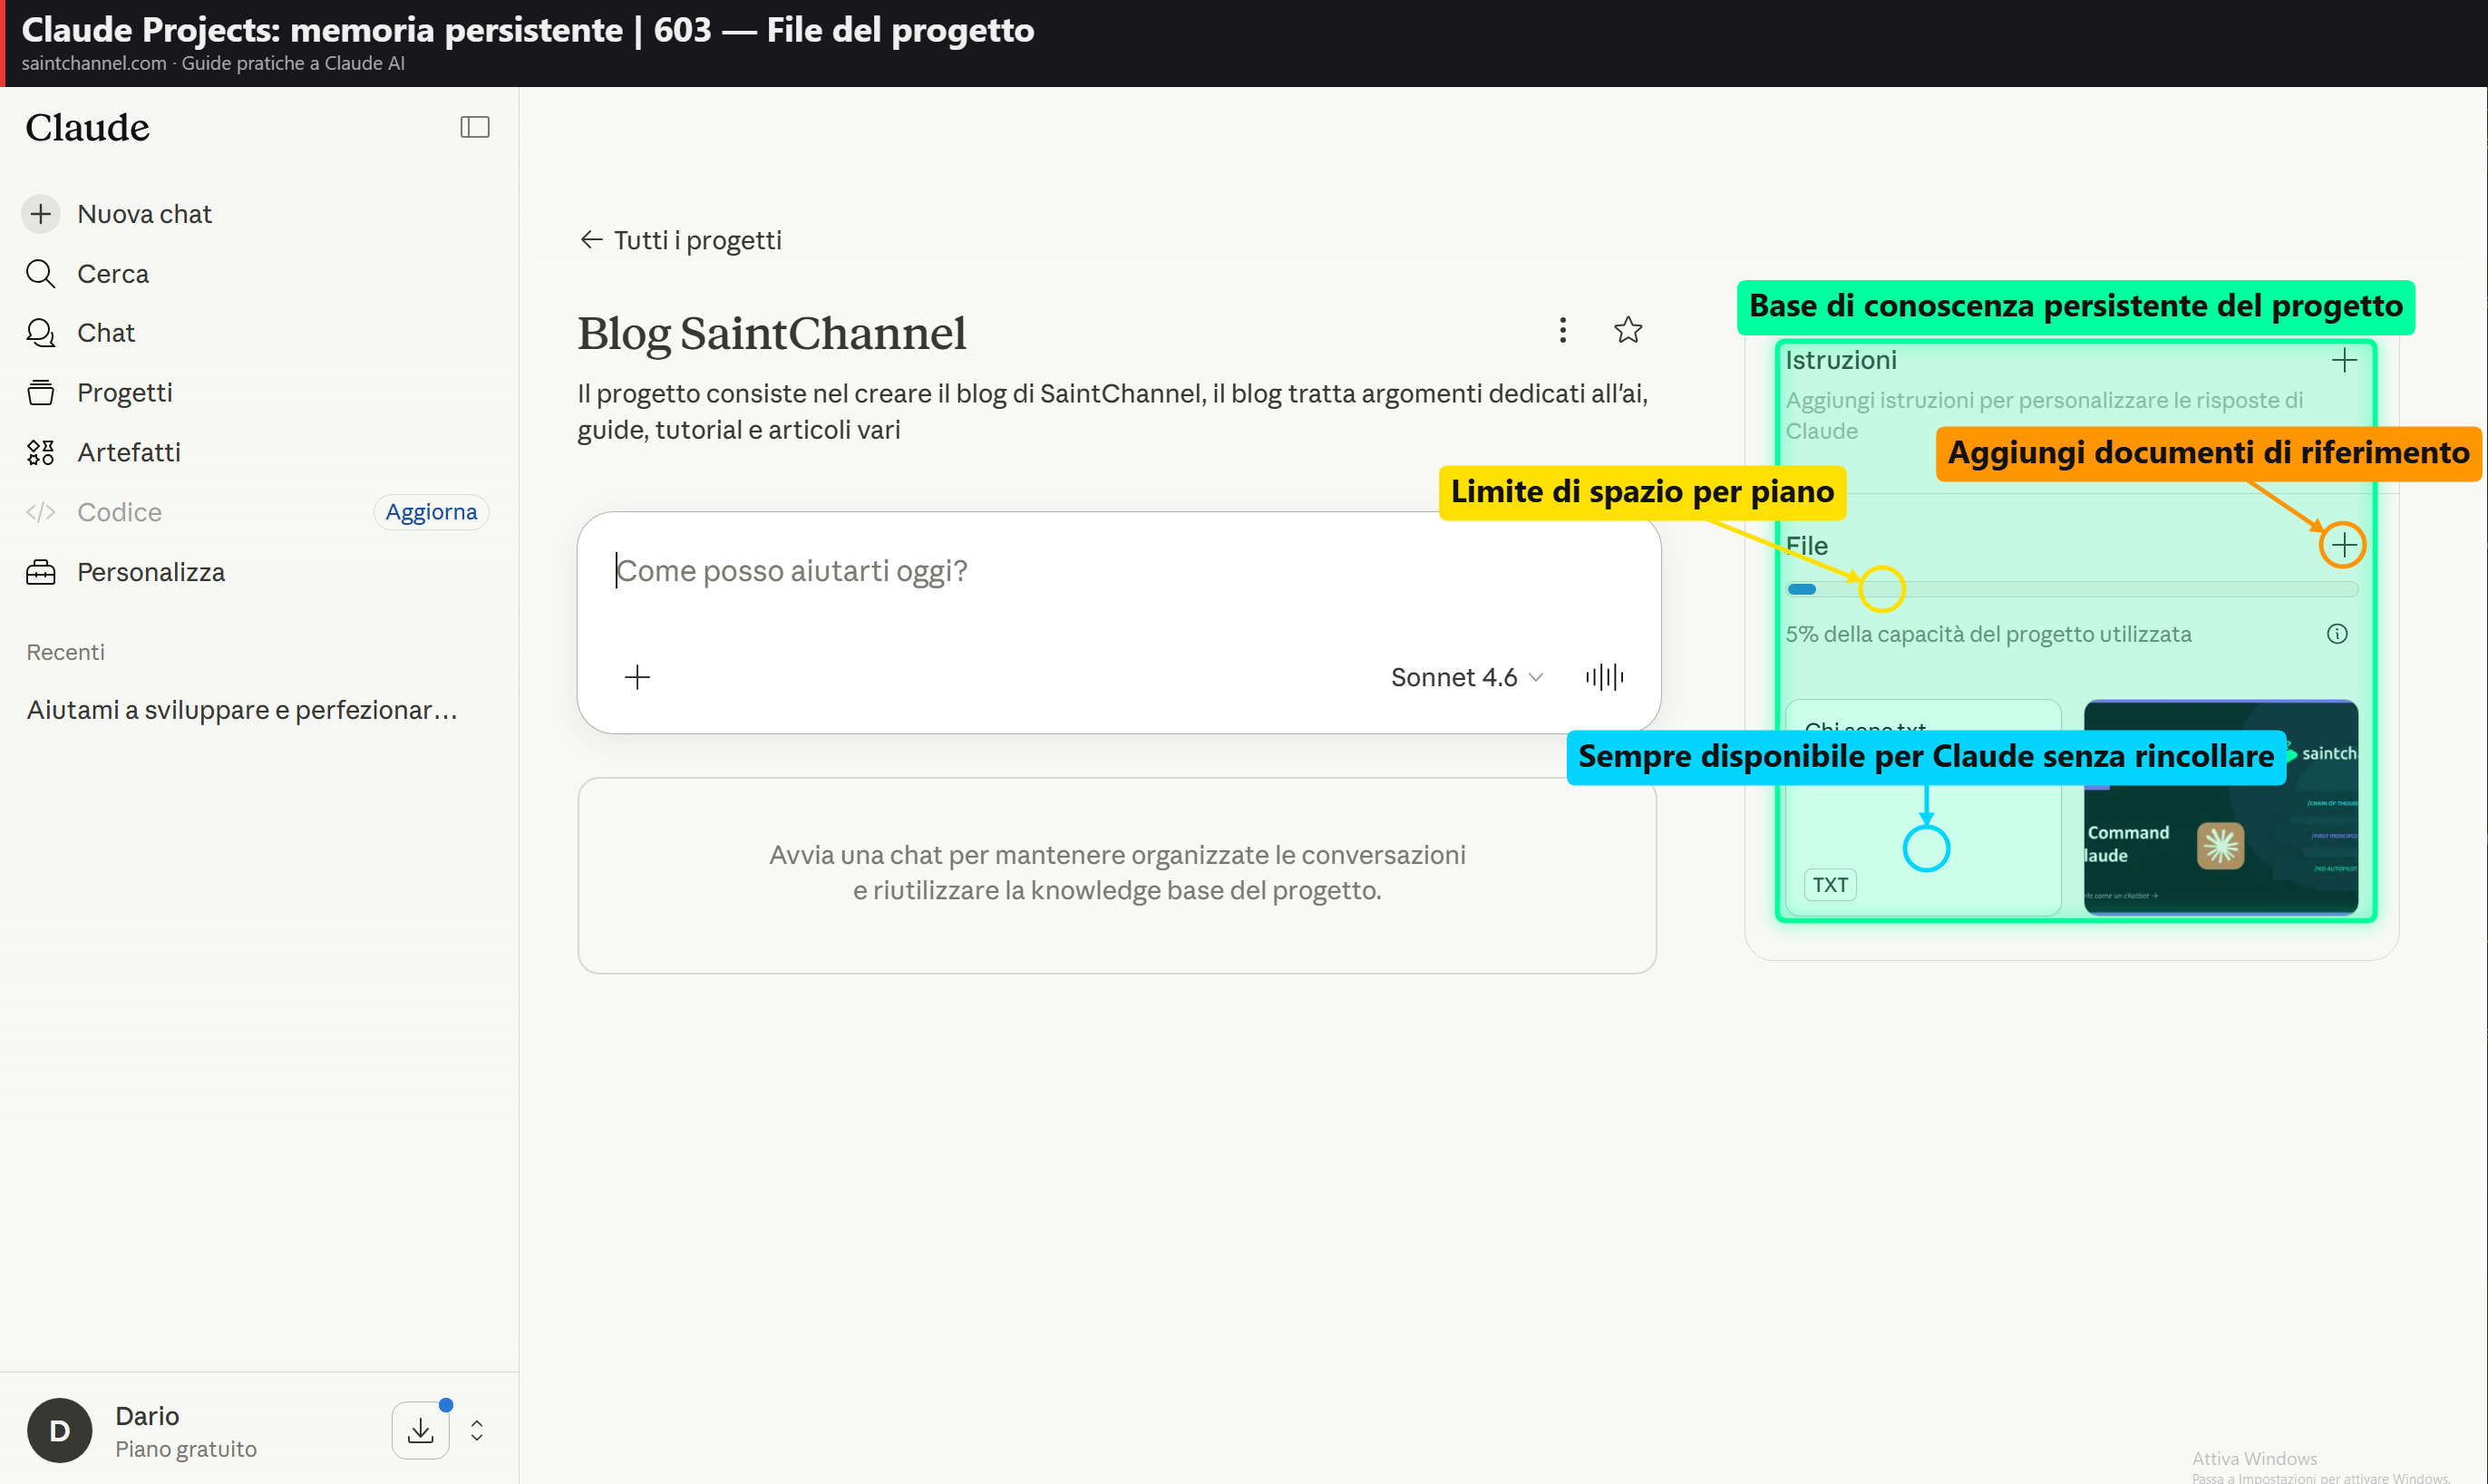
Task: Click the 'Avvia una chat' empty-state message
Action: (1117, 872)
